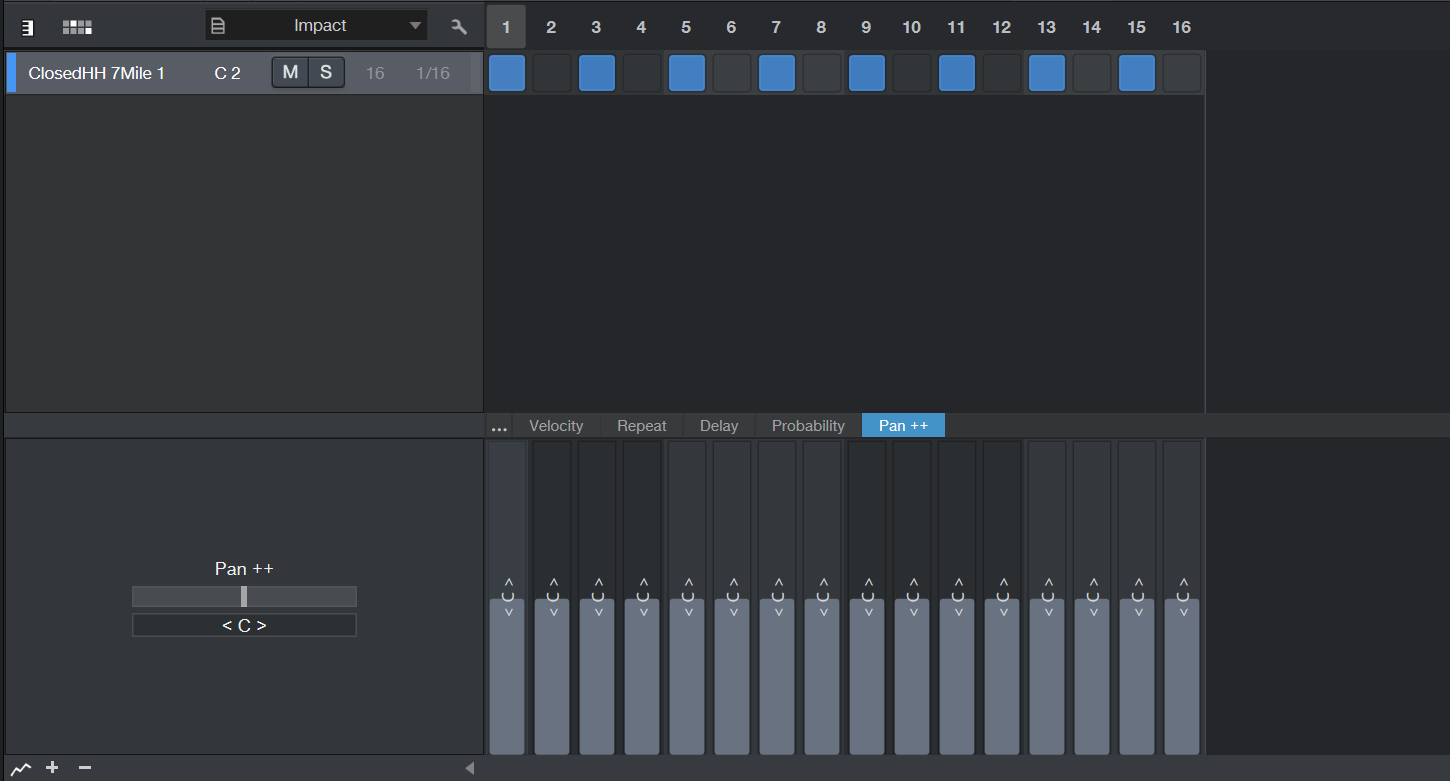
Task: Toggle the automation curve icon
Action: pos(21,768)
